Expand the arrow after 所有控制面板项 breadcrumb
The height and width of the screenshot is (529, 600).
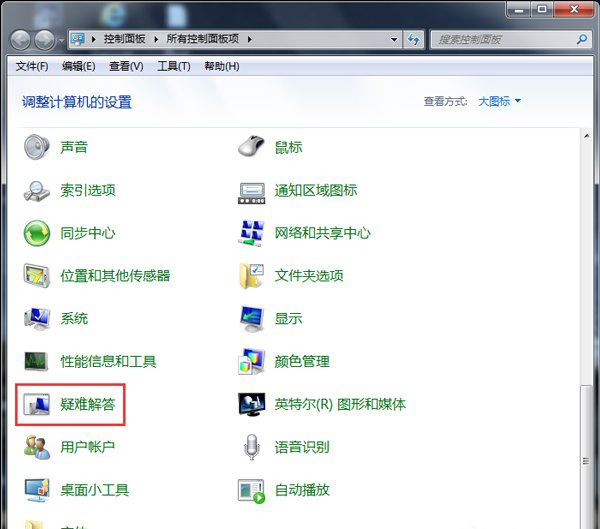click(249, 39)
